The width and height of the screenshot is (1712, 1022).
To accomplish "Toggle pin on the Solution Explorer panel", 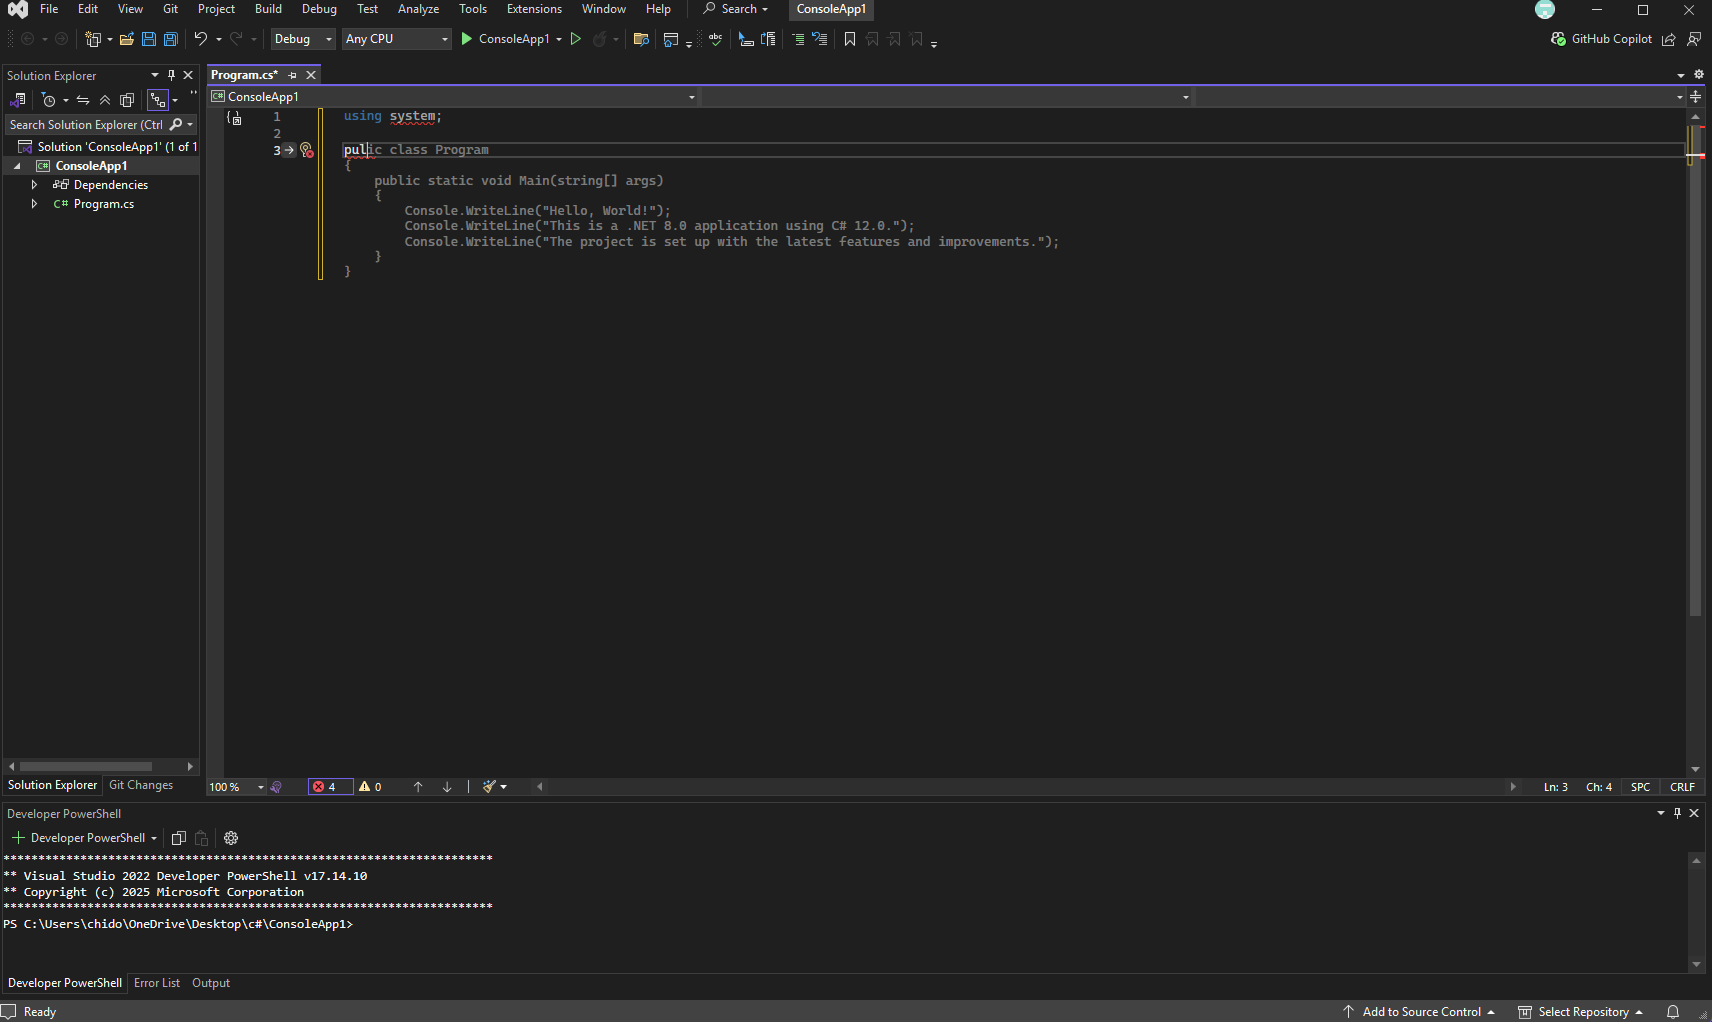I will [x=171, y=75].
